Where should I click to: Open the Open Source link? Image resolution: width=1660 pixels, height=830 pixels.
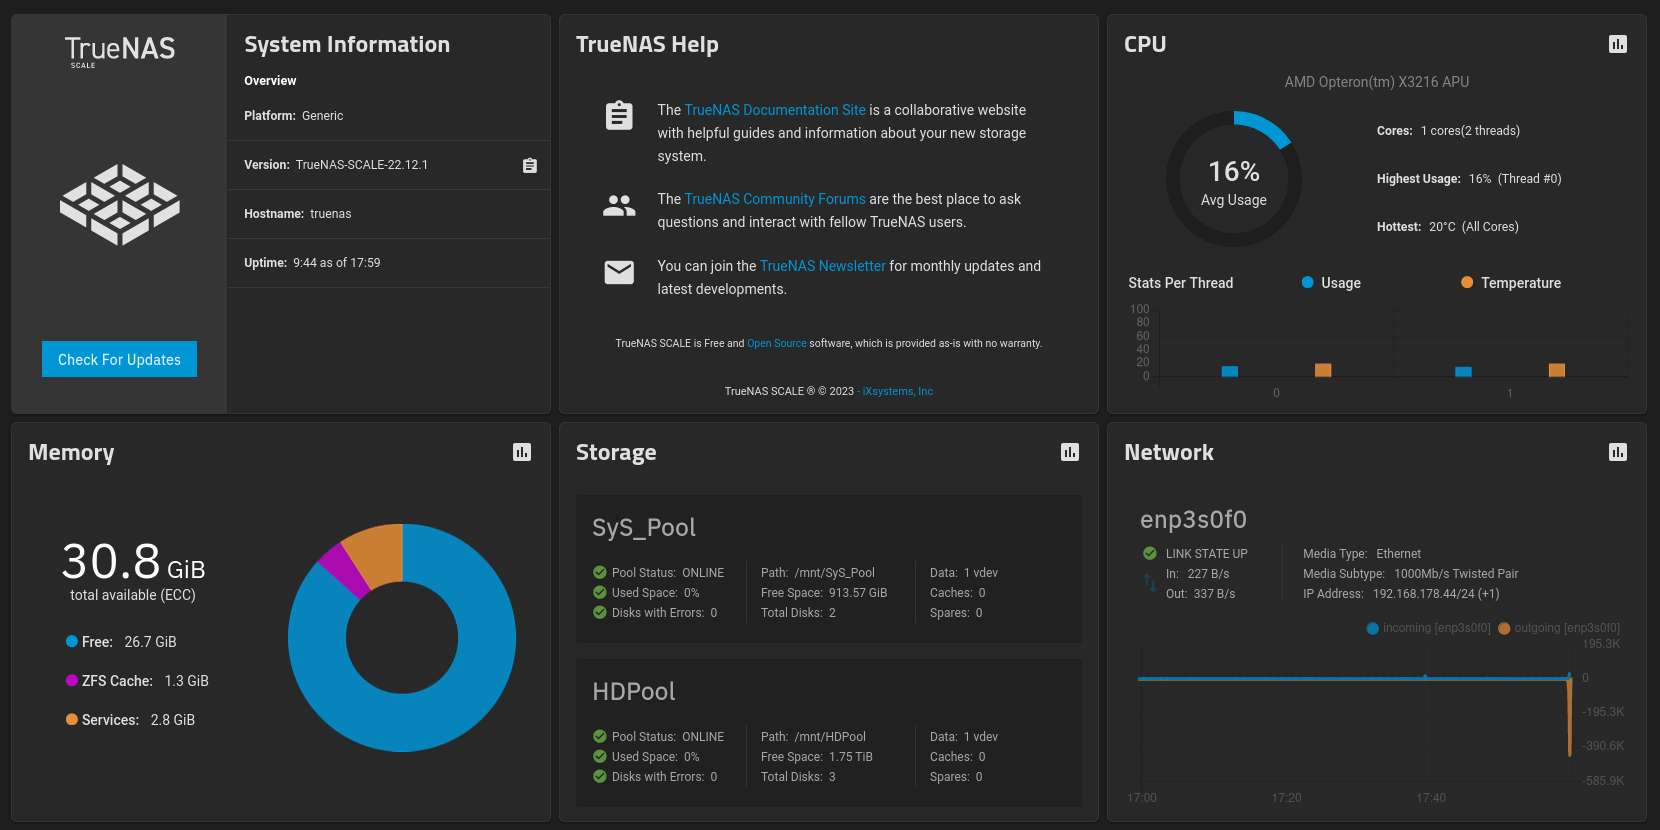coord(777,343)
